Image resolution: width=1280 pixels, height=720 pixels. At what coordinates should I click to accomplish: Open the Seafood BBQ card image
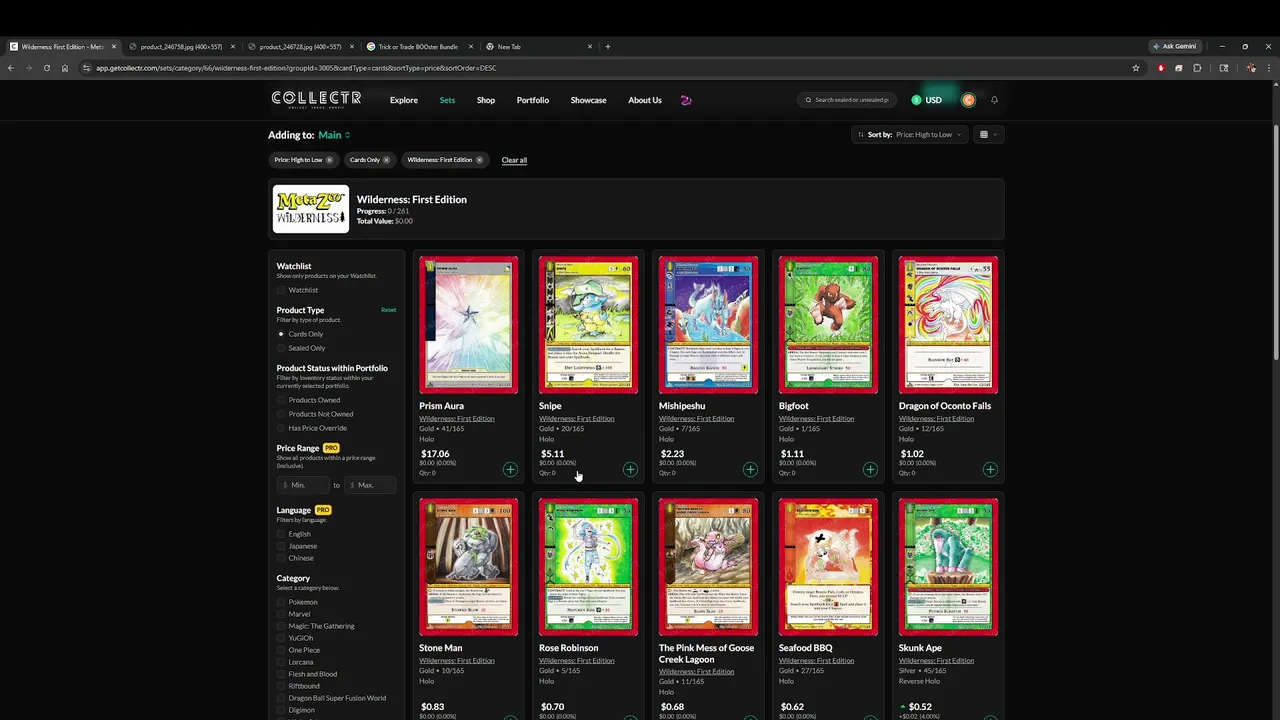point(828,566)
